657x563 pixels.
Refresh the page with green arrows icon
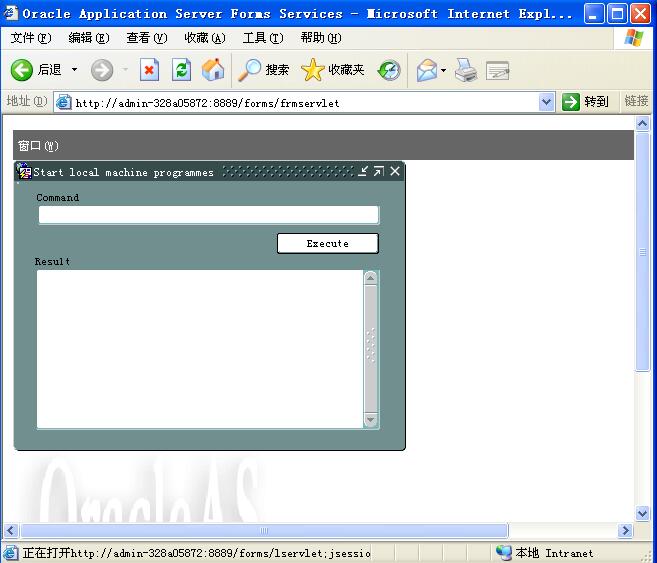coord(181,70)
